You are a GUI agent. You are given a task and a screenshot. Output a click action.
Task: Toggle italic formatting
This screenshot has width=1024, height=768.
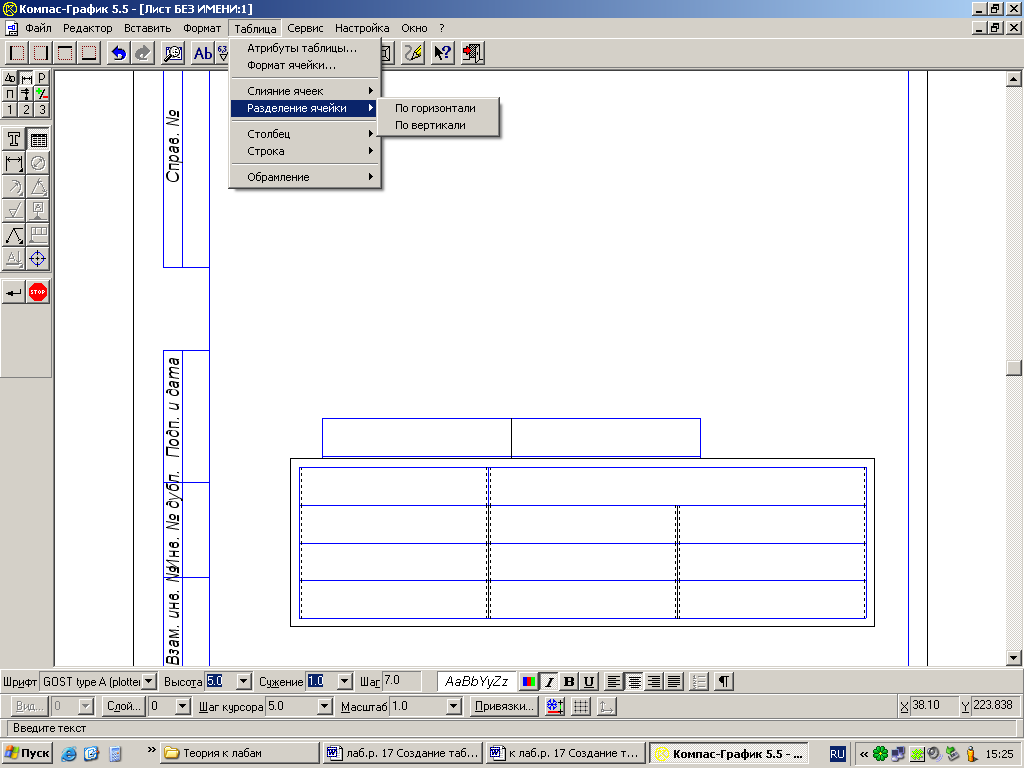(x=549, y=682)
